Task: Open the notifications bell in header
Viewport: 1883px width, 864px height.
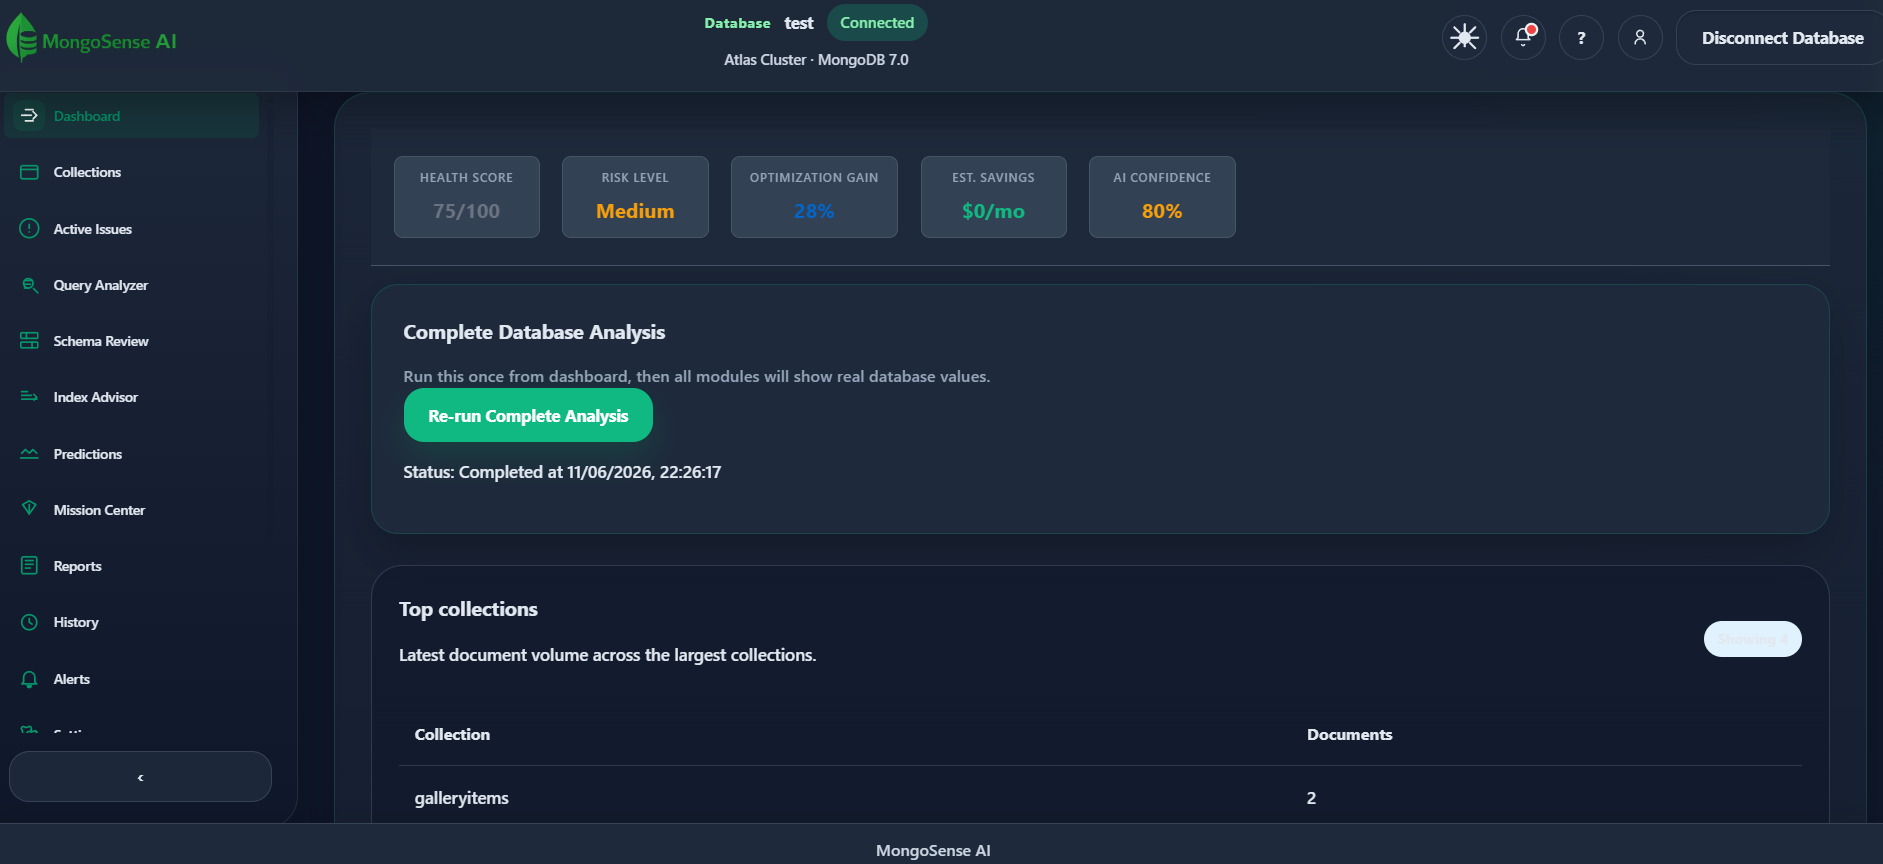Action: [1523, 38]
